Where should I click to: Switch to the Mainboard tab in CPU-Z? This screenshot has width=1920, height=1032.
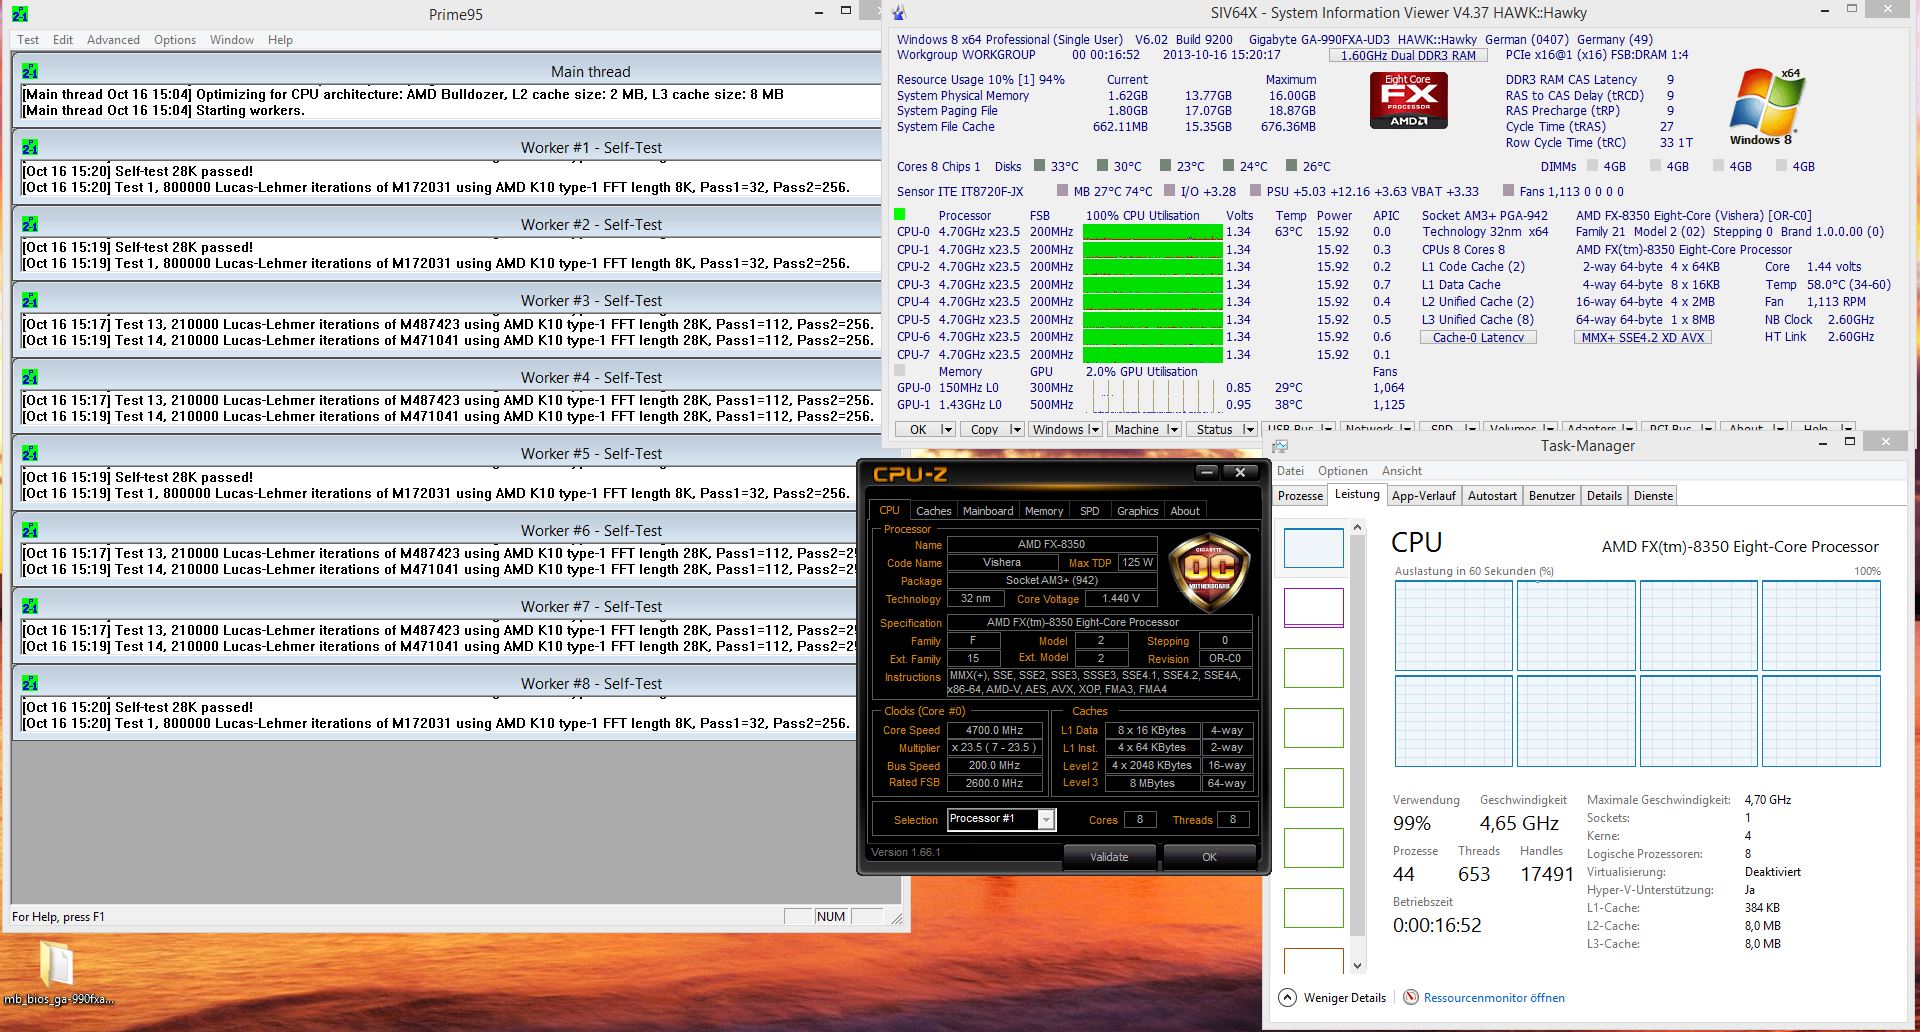pos(988,511)
